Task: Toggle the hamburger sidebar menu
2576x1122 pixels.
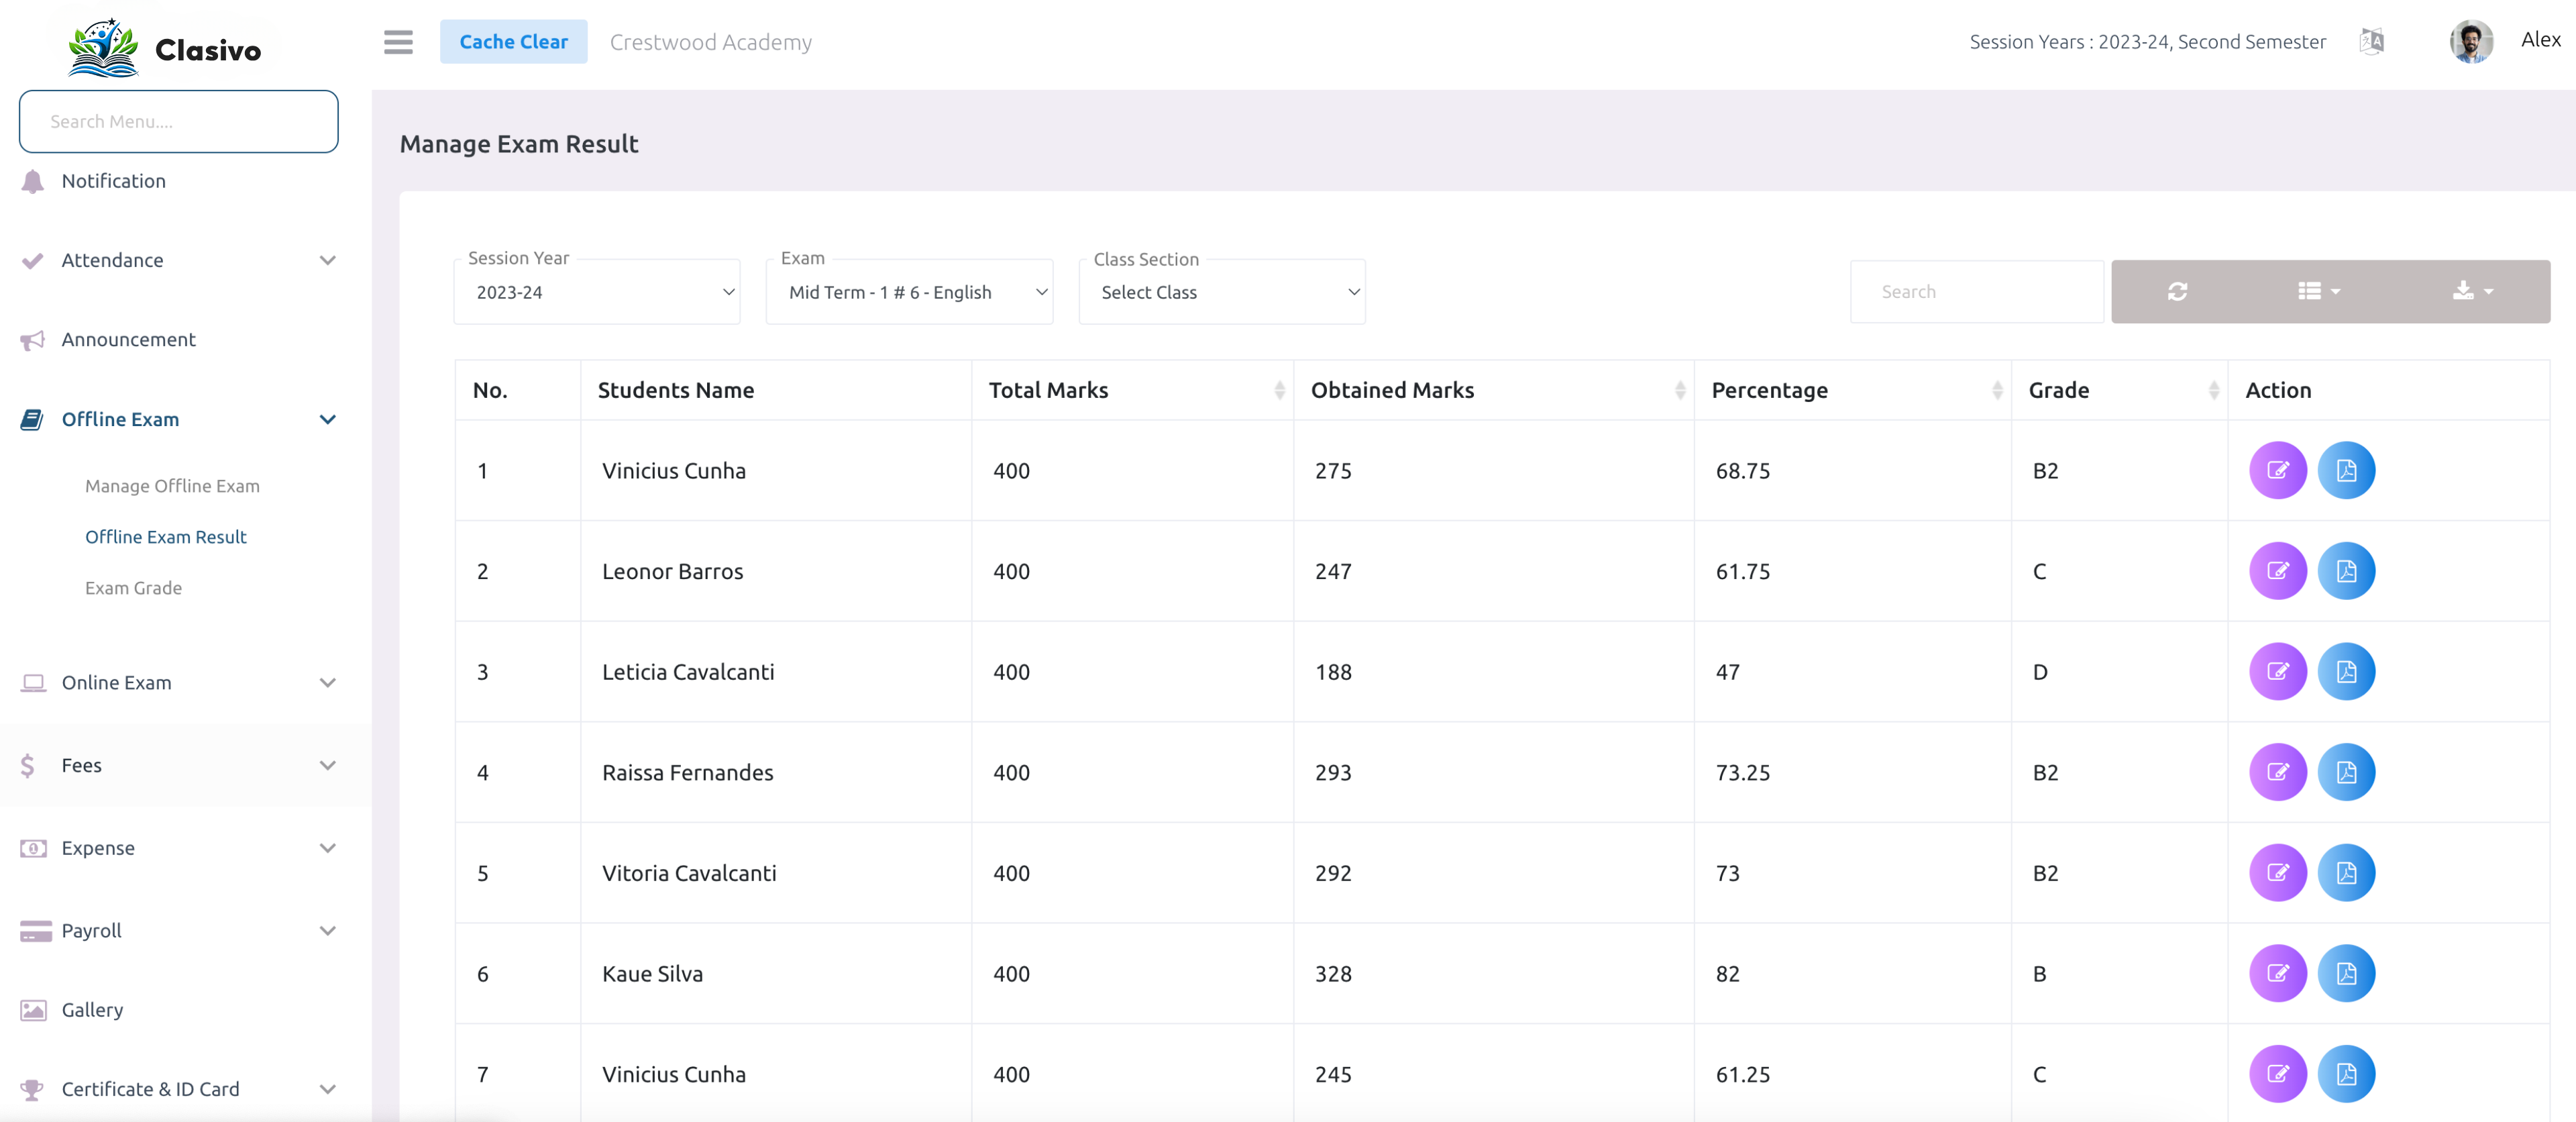Action: point(398,42)
